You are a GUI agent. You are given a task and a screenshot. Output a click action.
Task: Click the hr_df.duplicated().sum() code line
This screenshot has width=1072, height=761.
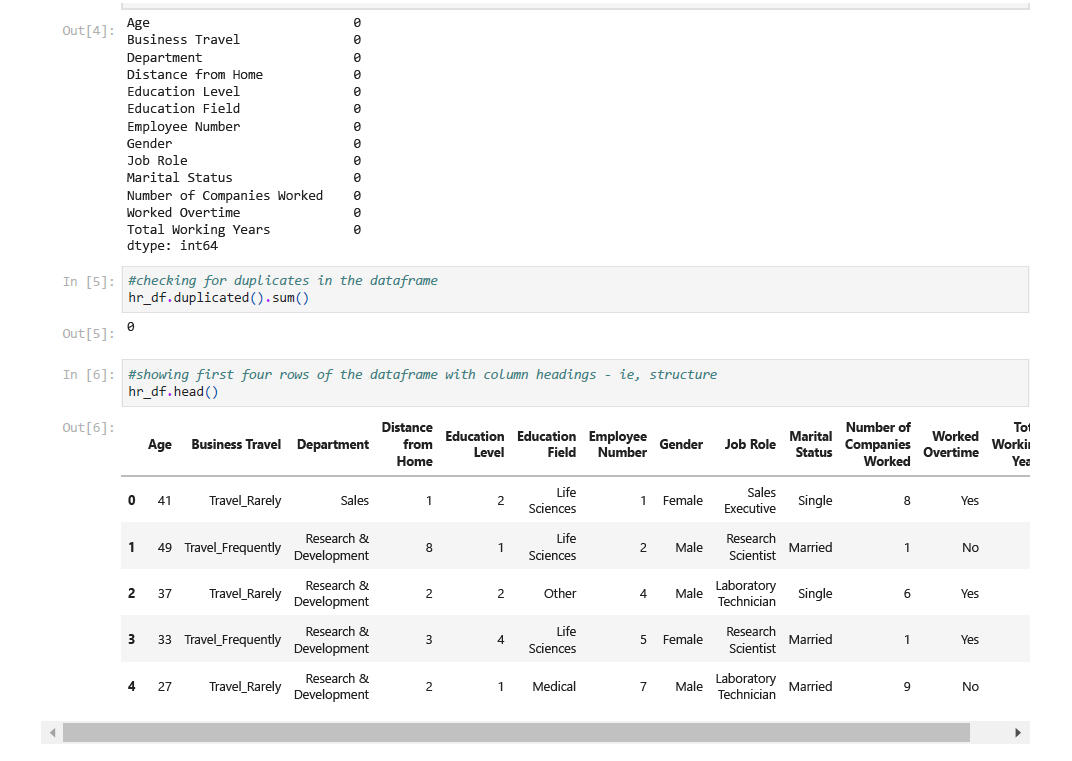pyautogui.click(x=219, y=298)
